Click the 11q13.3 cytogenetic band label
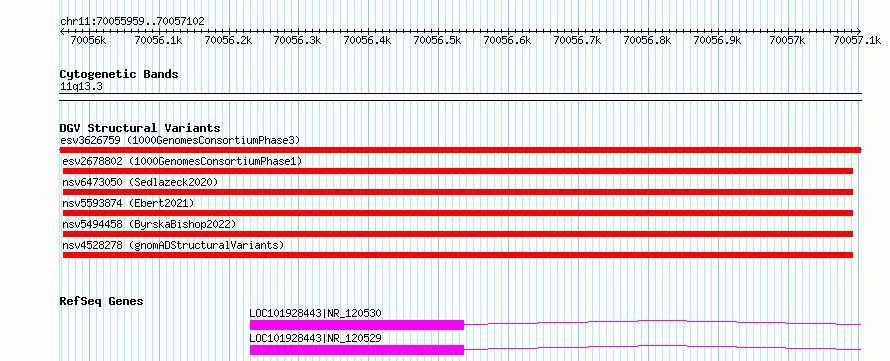The width and height of the screenshot is (890, 361). tap(81, 87)
